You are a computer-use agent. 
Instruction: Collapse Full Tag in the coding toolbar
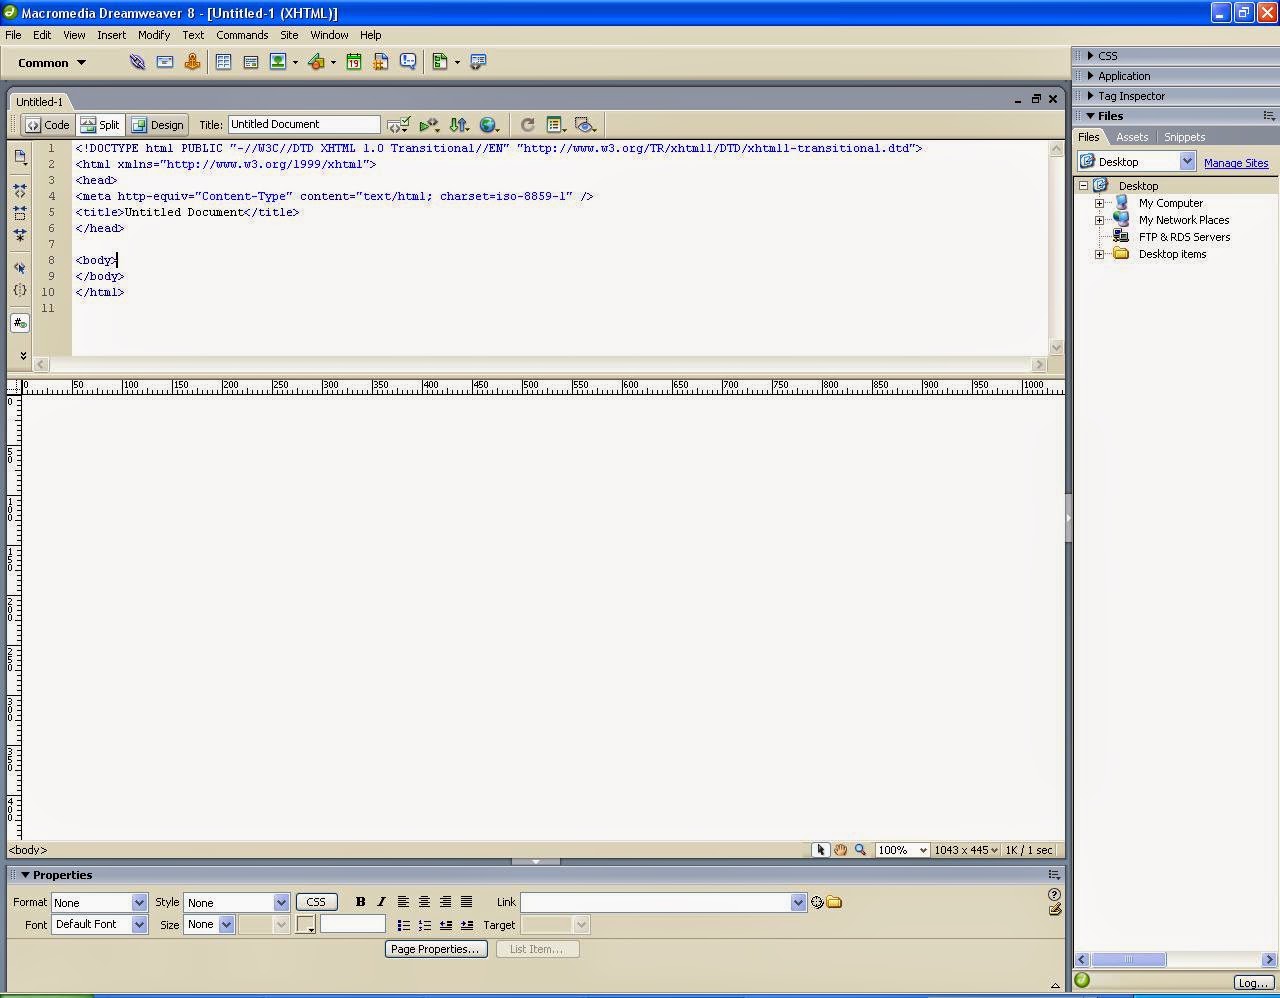pyautogui.click(x=20, y=190)
